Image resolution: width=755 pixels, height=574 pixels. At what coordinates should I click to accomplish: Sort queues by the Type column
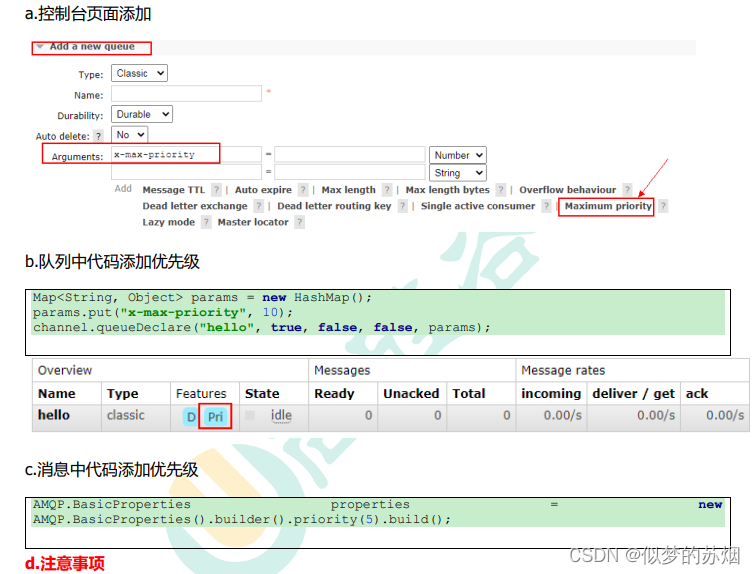(123, 394)
